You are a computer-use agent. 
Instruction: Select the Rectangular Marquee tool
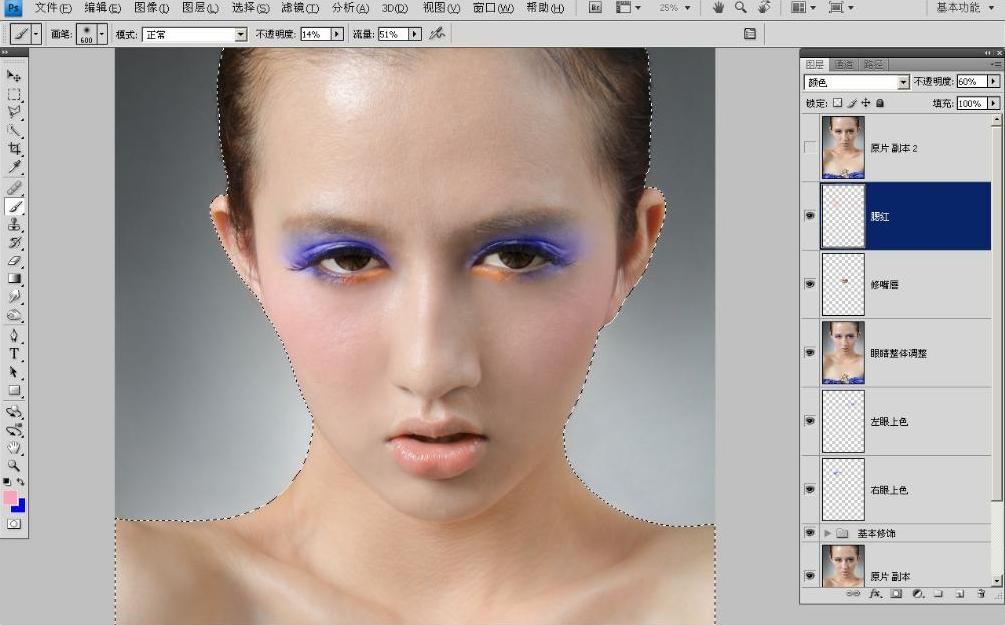pos(13,95)
